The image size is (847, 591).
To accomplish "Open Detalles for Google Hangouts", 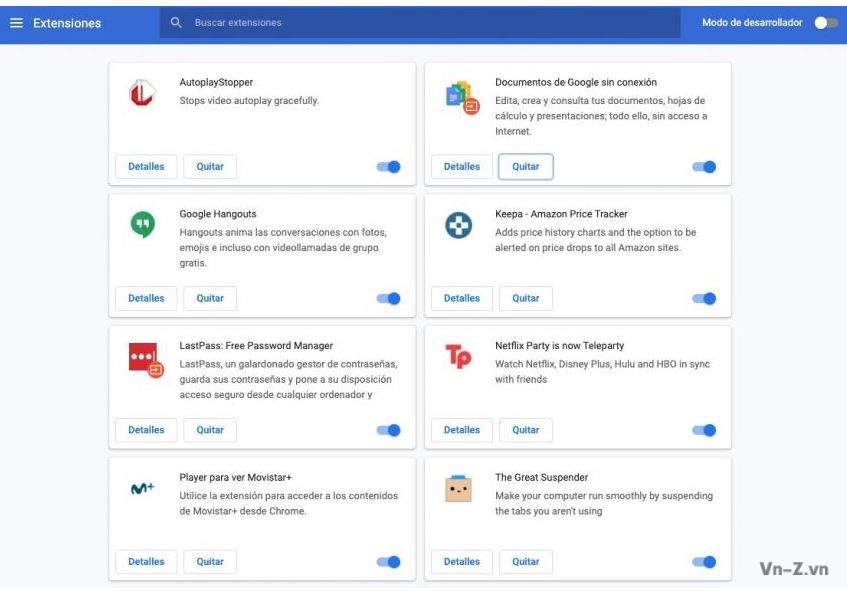I will (146, 298).
